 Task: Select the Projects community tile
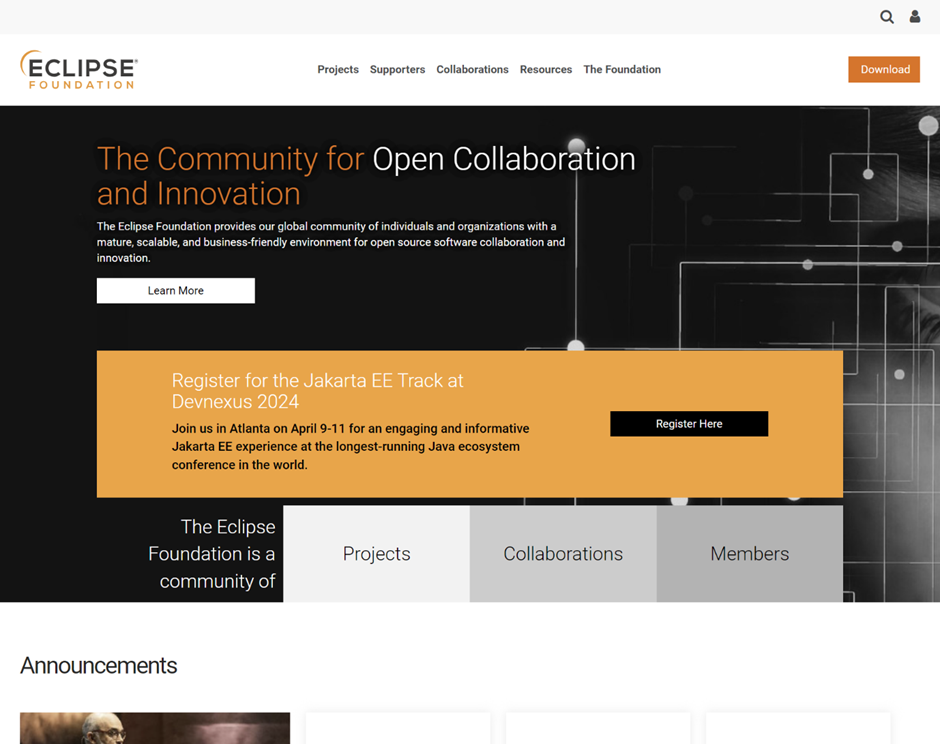(376, 553)
